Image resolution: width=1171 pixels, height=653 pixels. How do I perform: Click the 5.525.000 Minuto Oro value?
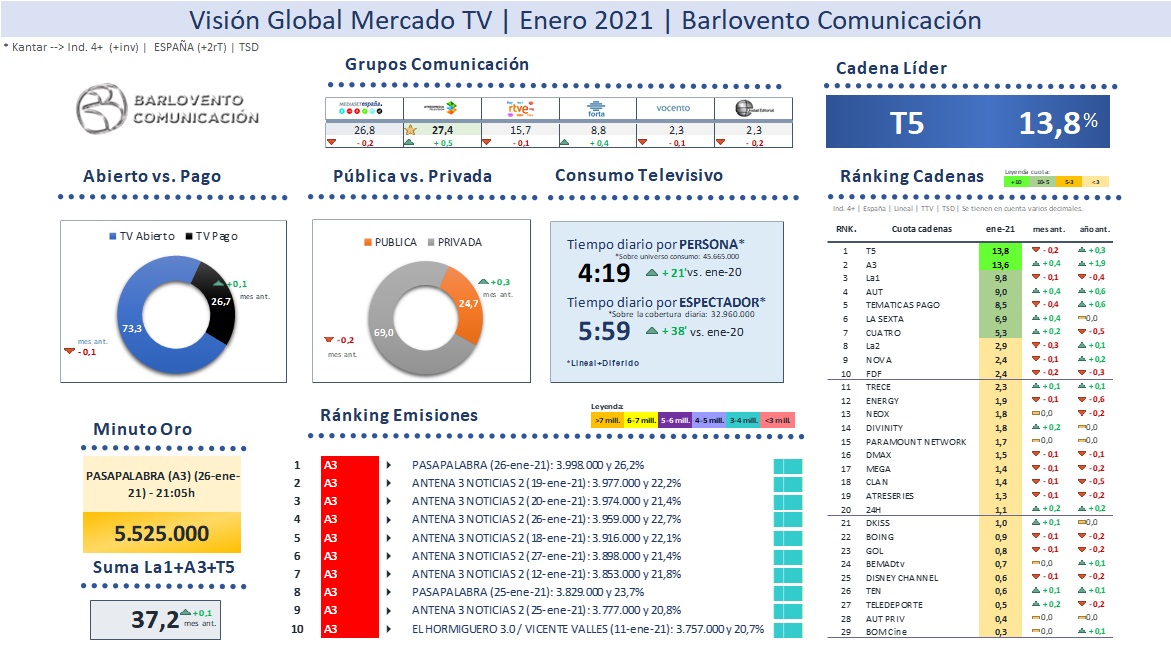point(162,533)
